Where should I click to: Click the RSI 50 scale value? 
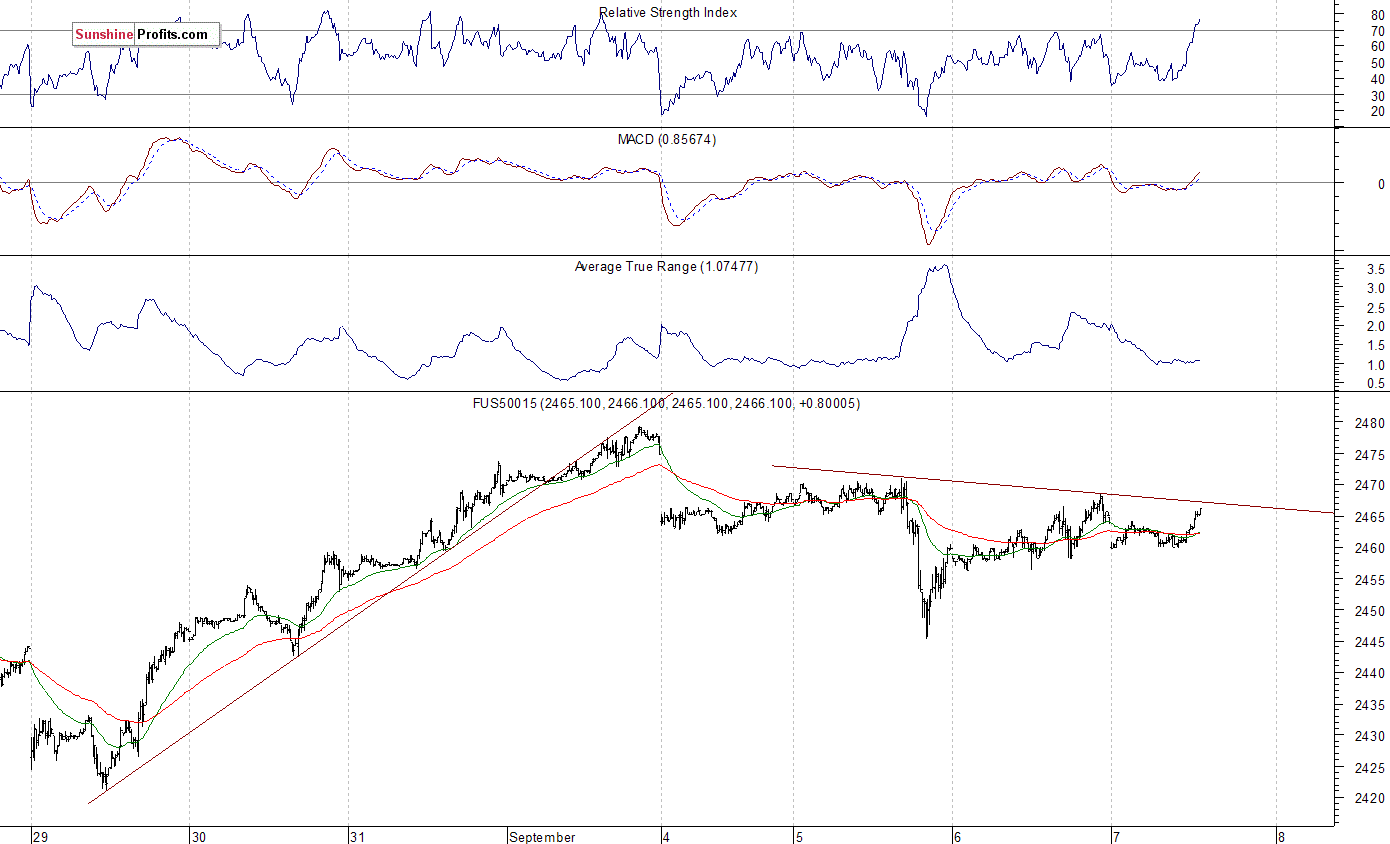[x=1378, y=63]
